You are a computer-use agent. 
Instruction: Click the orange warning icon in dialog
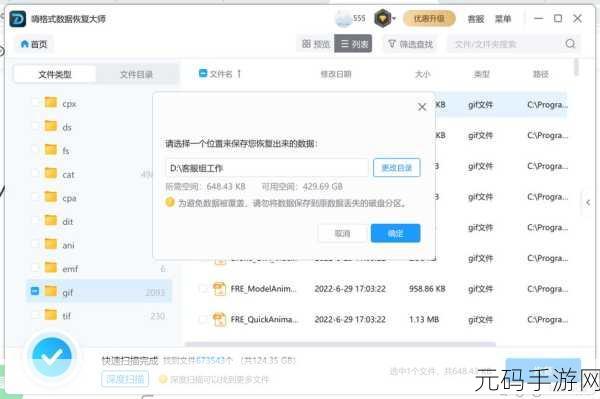click(170, 202)
